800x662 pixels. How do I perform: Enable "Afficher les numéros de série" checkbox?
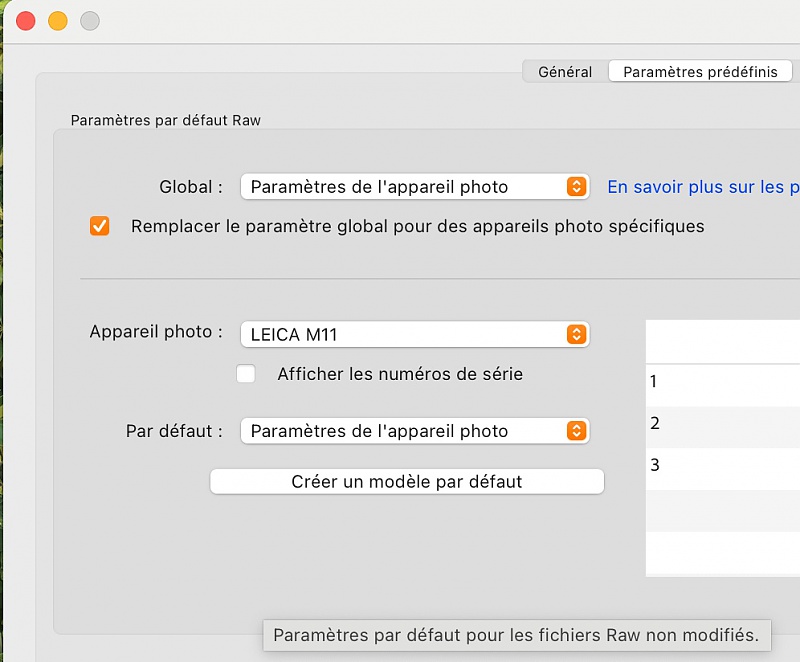click(246, 374)
